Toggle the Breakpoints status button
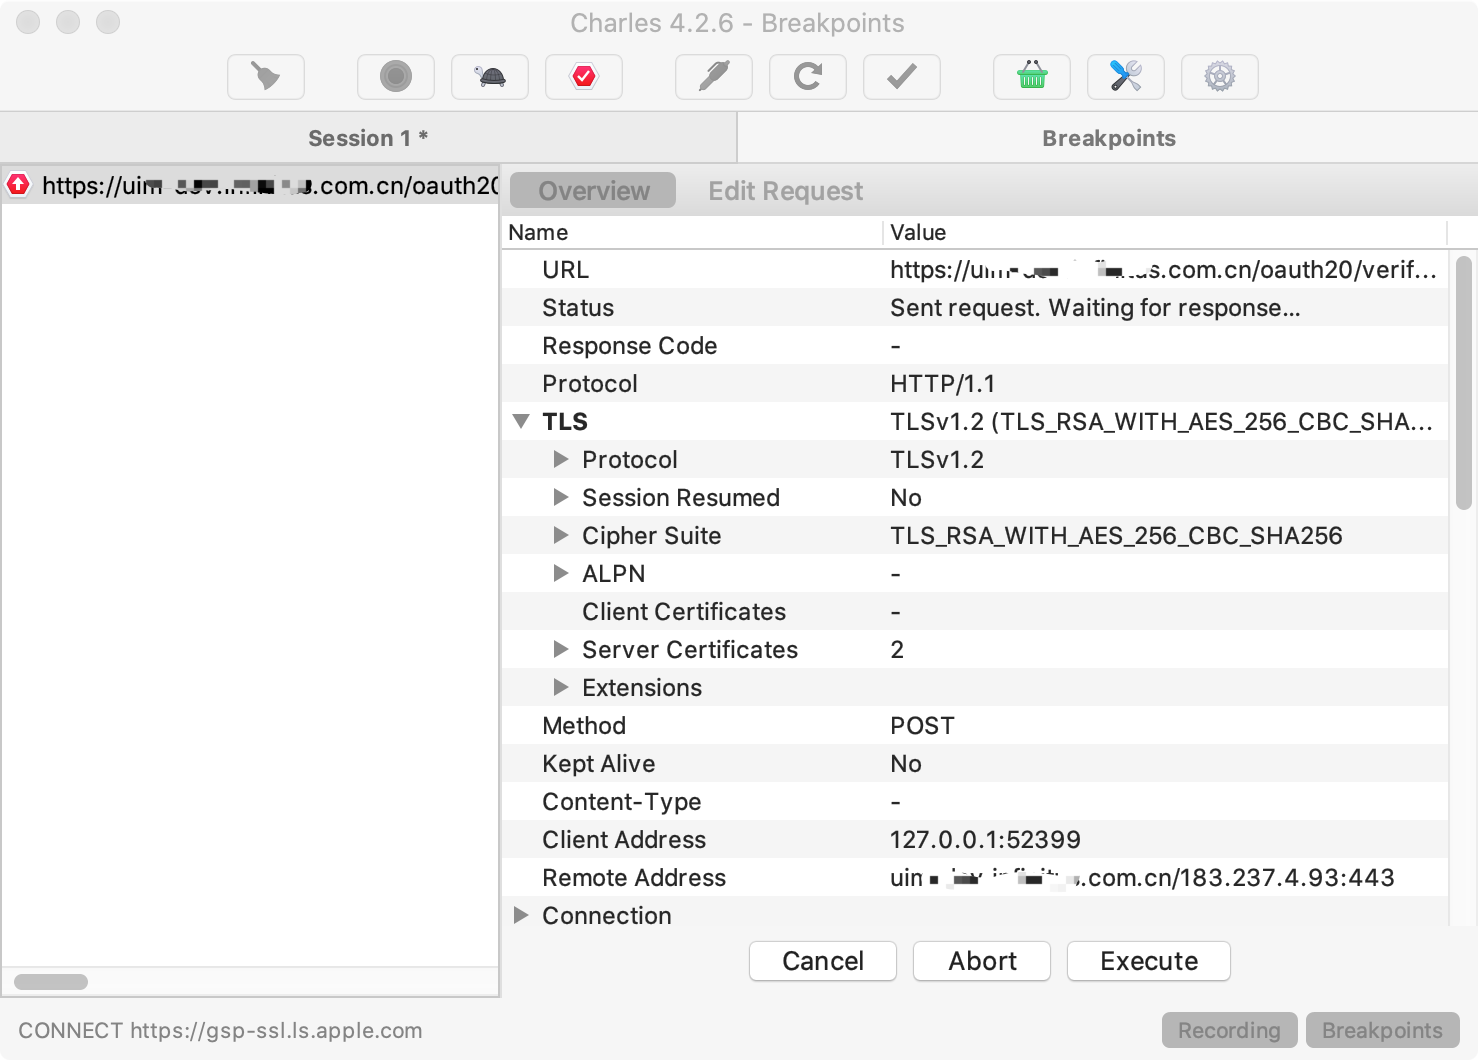The height and width of the screenshot is (1060, 1478). tap(1382, 1030)
